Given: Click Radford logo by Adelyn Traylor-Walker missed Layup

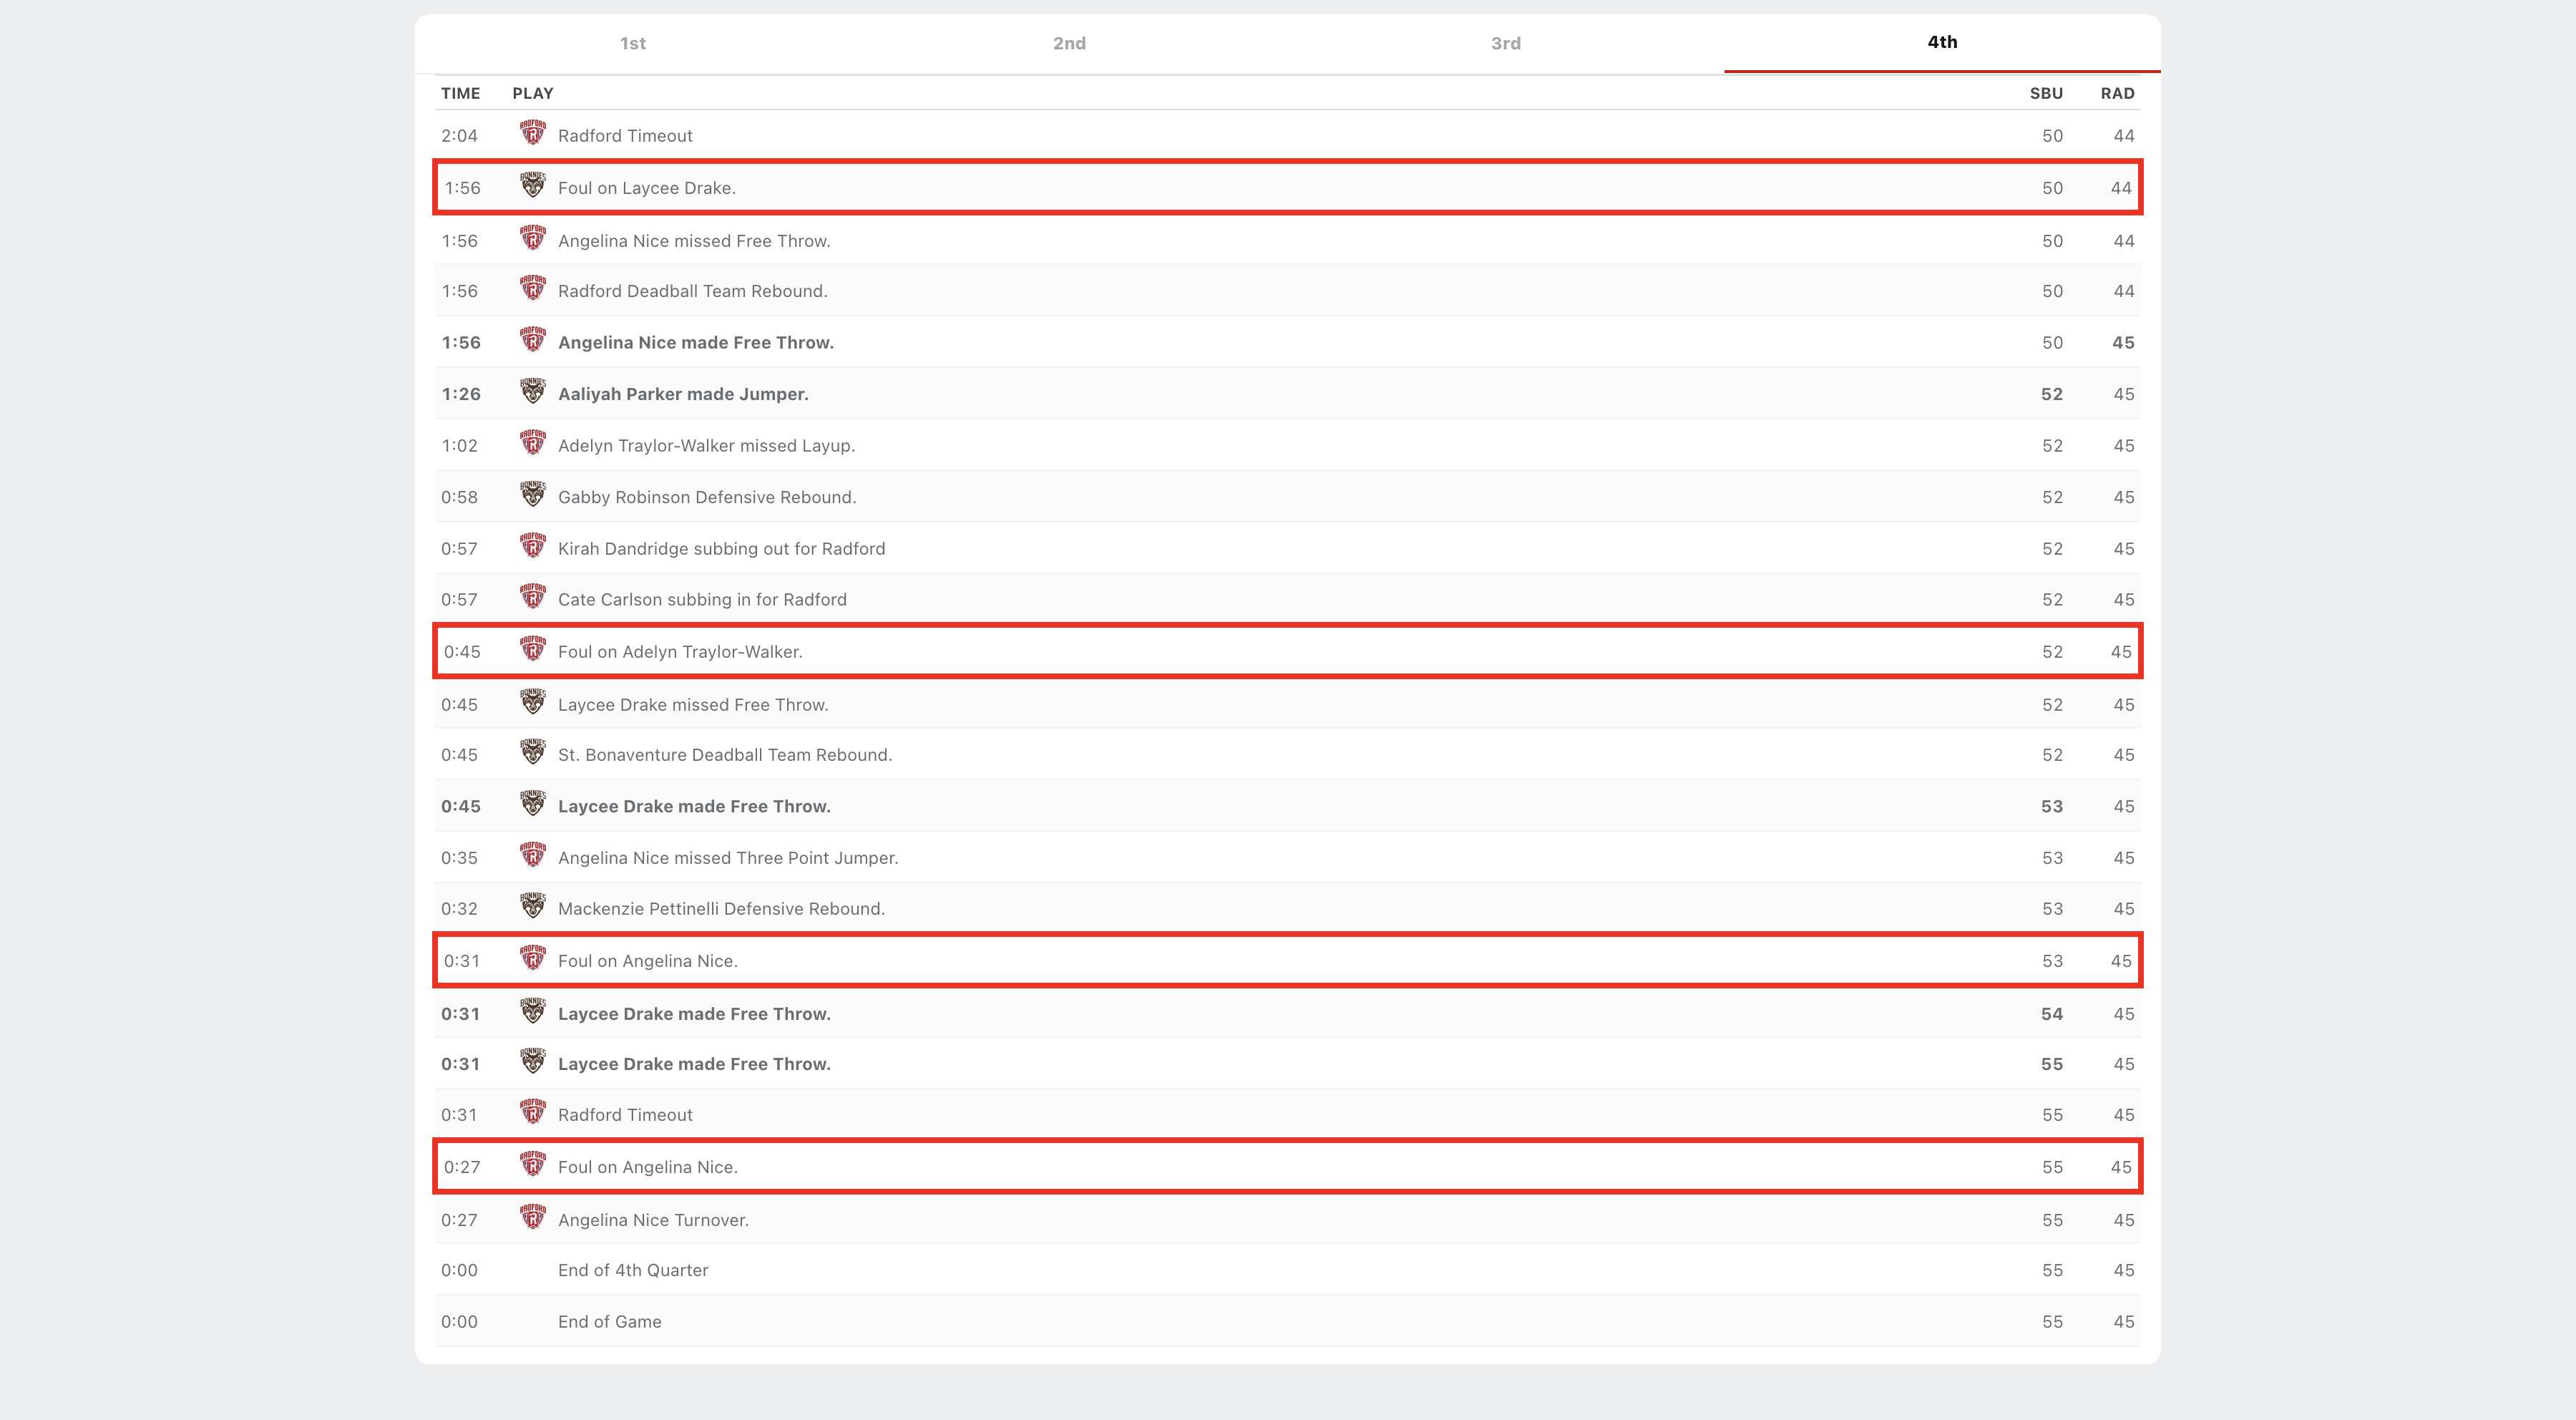Looking at the screenshot, I should pyautogui.click(x=533, y=443).
